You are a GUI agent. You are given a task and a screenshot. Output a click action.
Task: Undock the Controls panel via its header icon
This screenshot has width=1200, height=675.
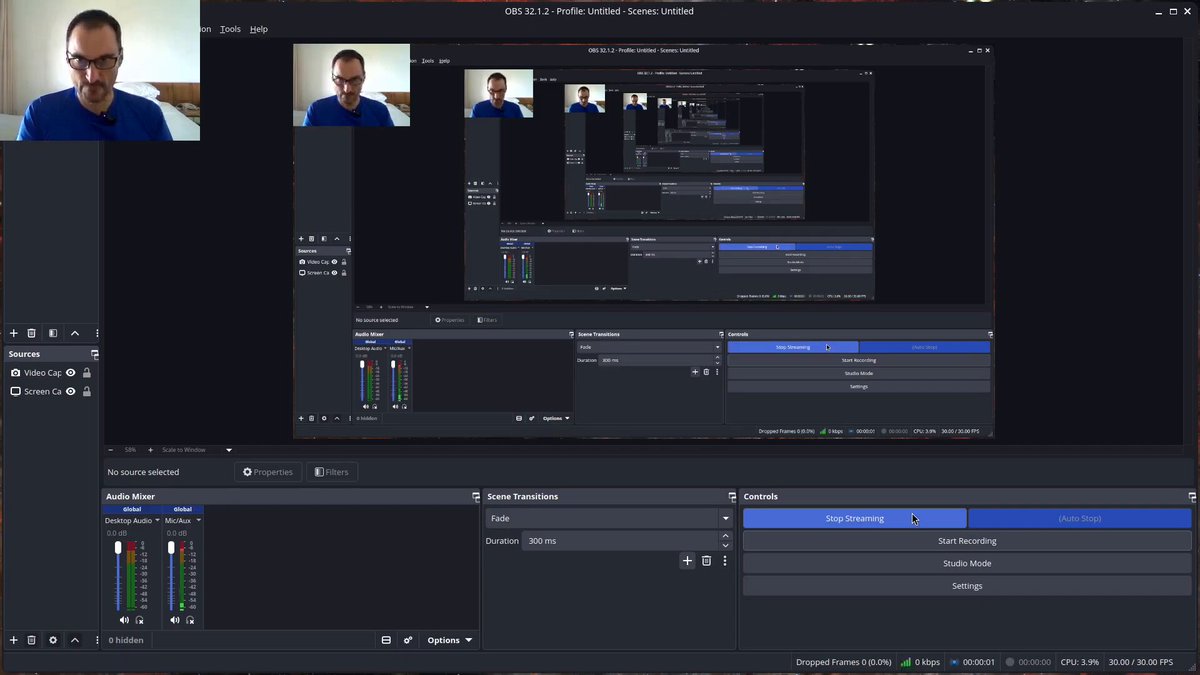coord(1192,496)
